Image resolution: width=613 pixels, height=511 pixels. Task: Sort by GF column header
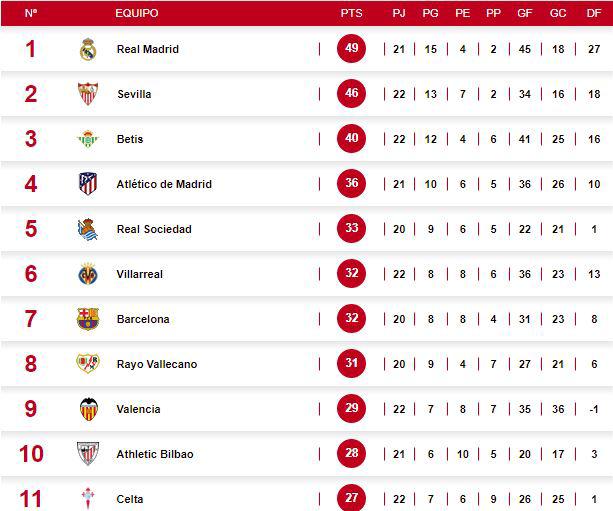pos(526,14)
